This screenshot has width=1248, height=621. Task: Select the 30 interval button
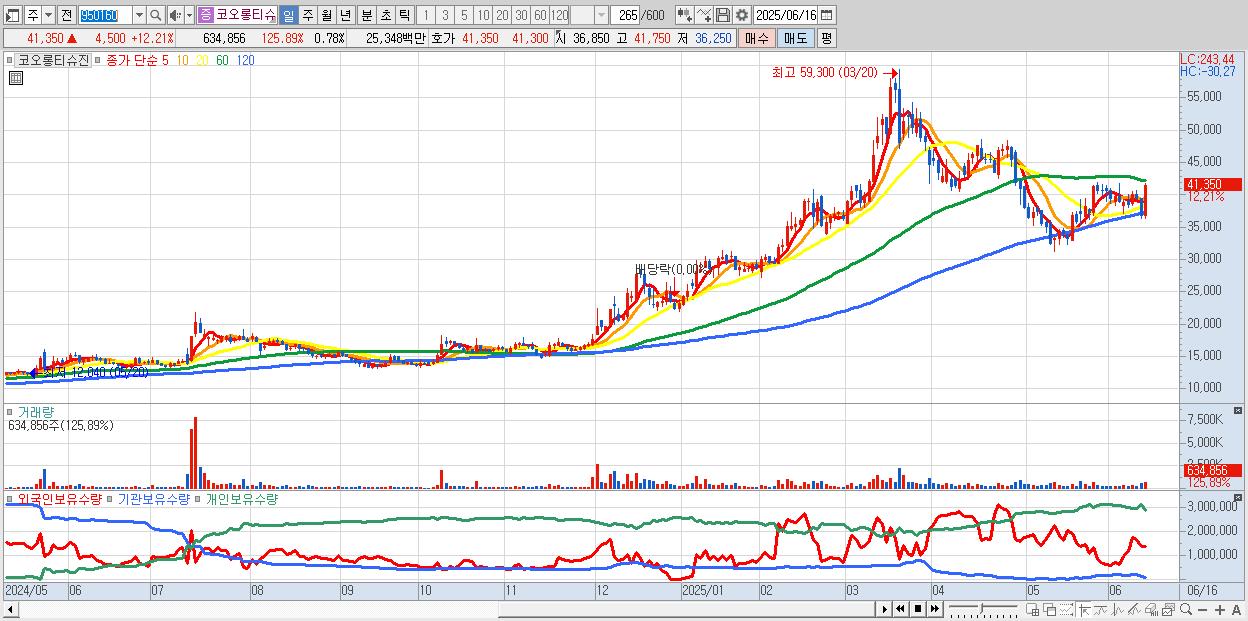521,15
